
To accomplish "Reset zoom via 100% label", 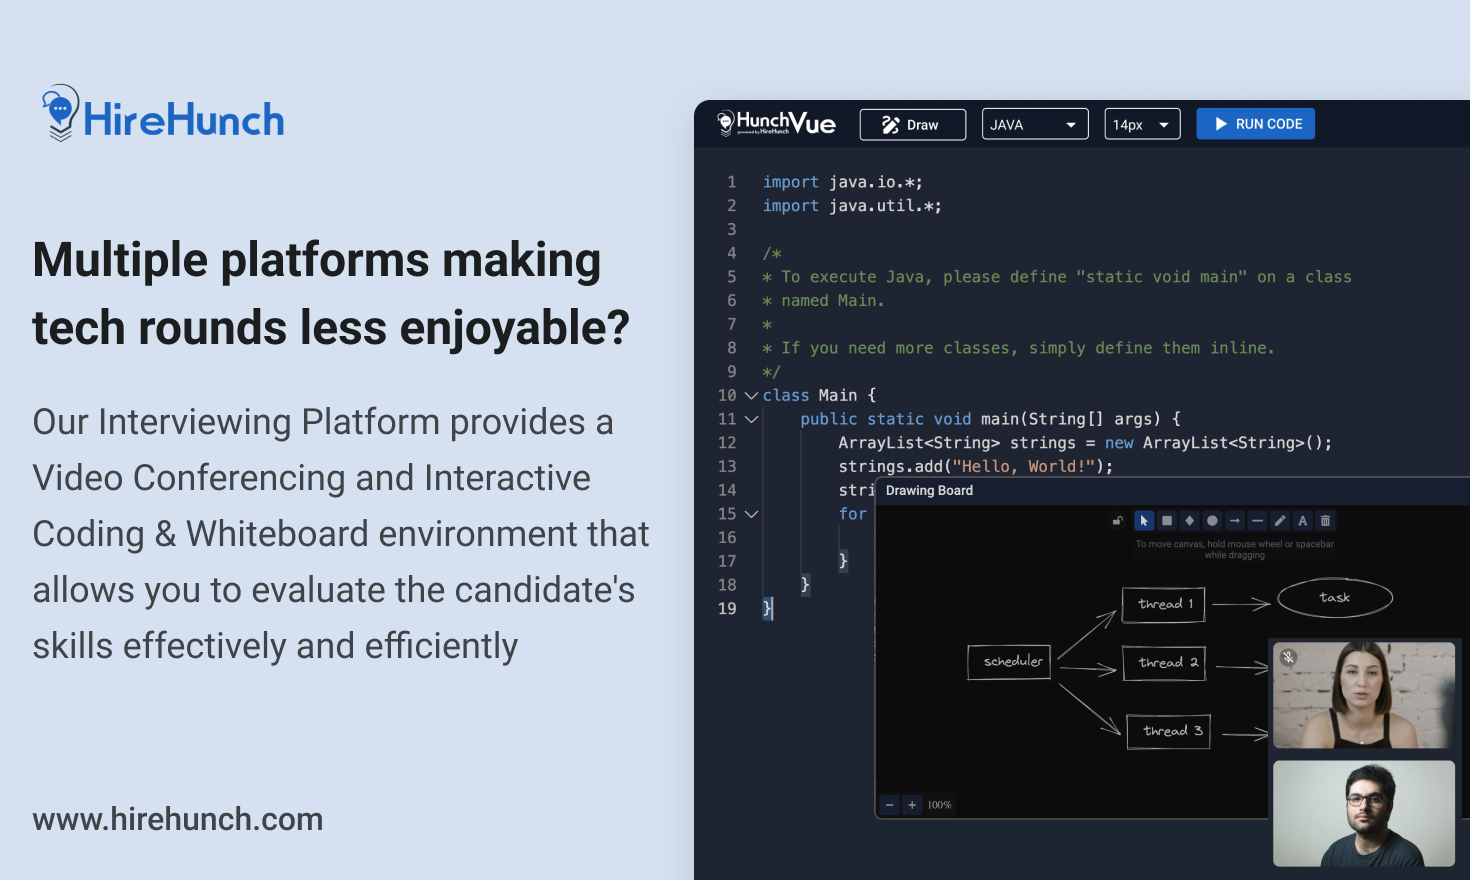I will [939, 805].
